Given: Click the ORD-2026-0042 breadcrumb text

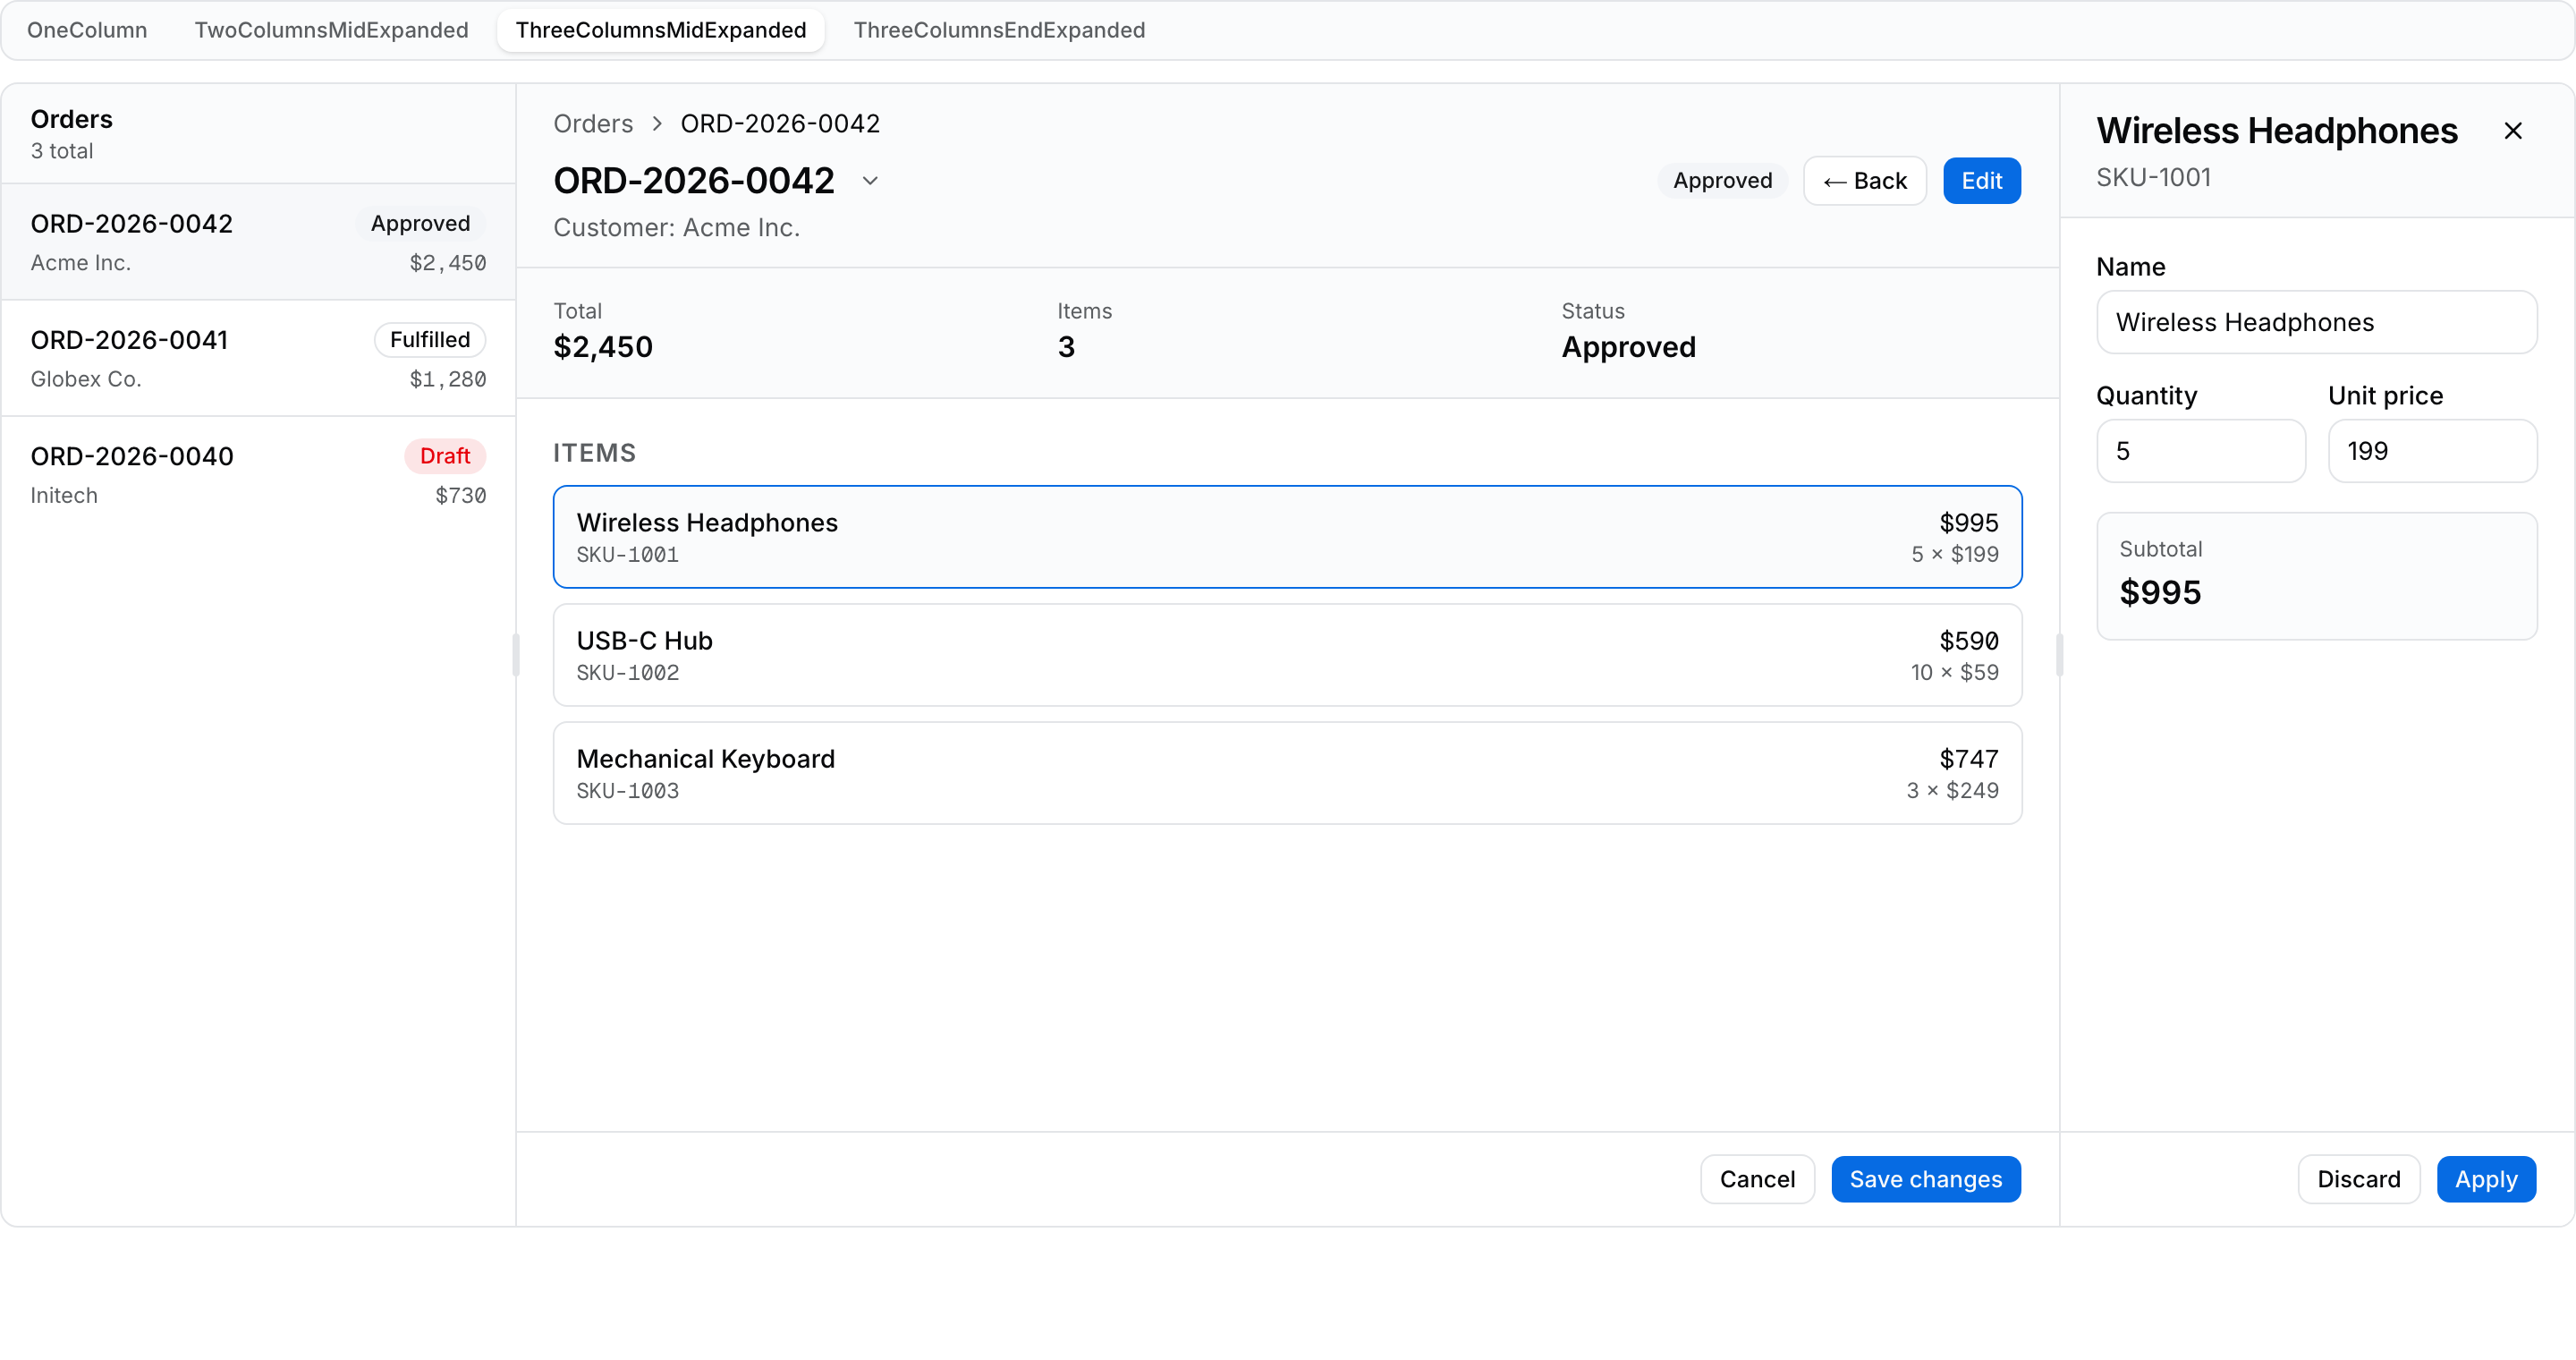Looking at the screenshot, I should 780,124.
